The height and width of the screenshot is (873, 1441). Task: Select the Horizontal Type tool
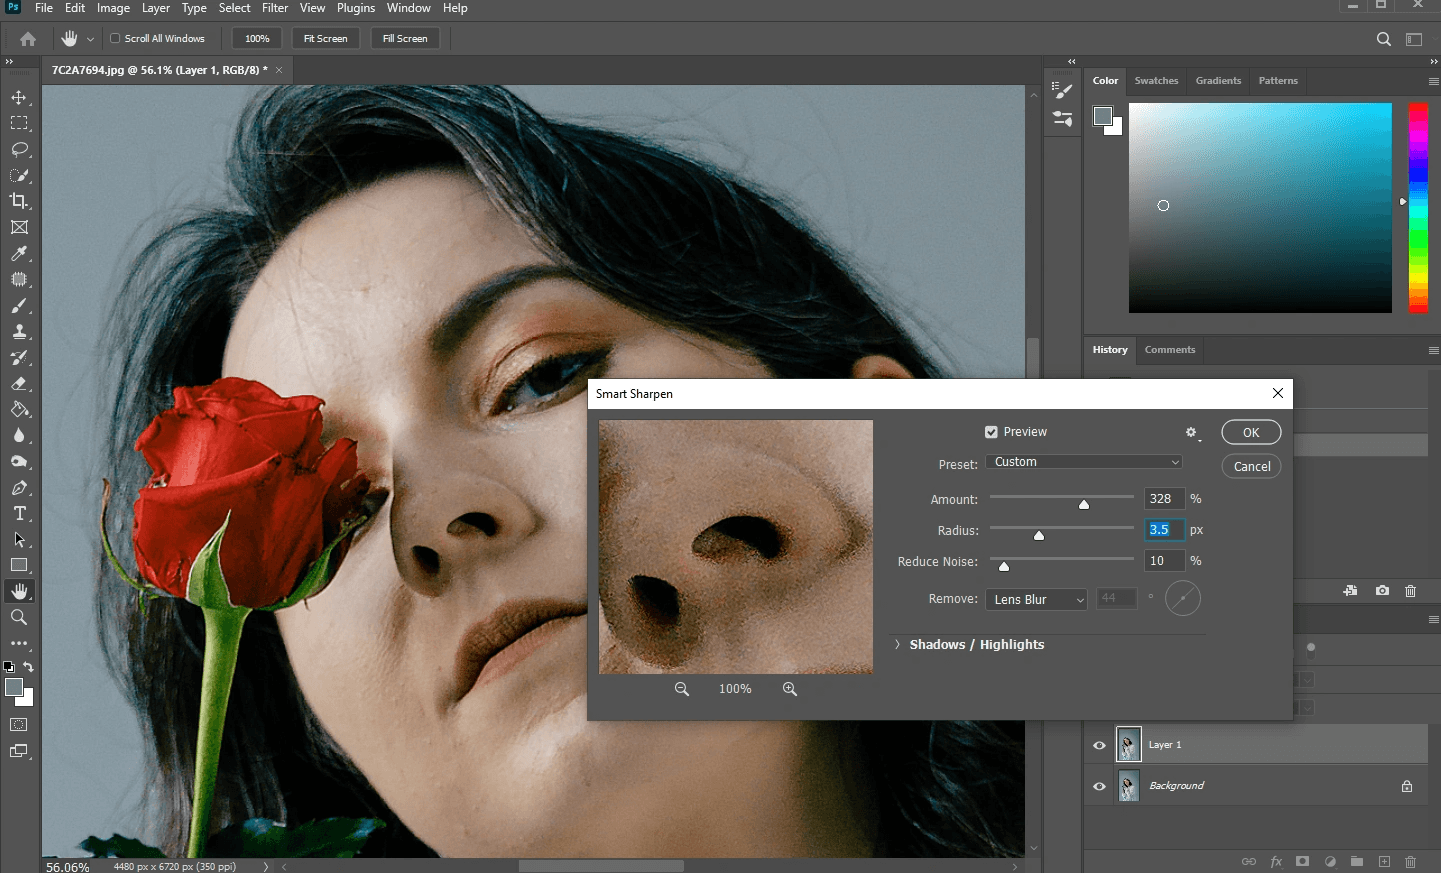click(x=19, y=514)
